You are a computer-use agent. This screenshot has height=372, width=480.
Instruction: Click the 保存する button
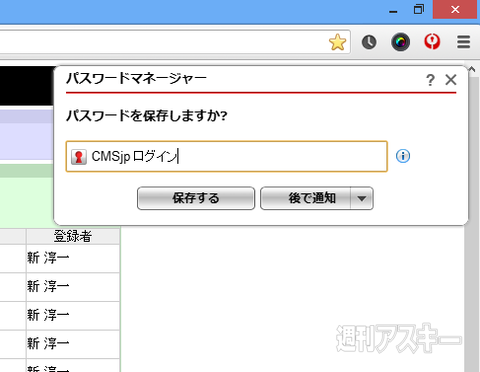[x=196, y=198]
